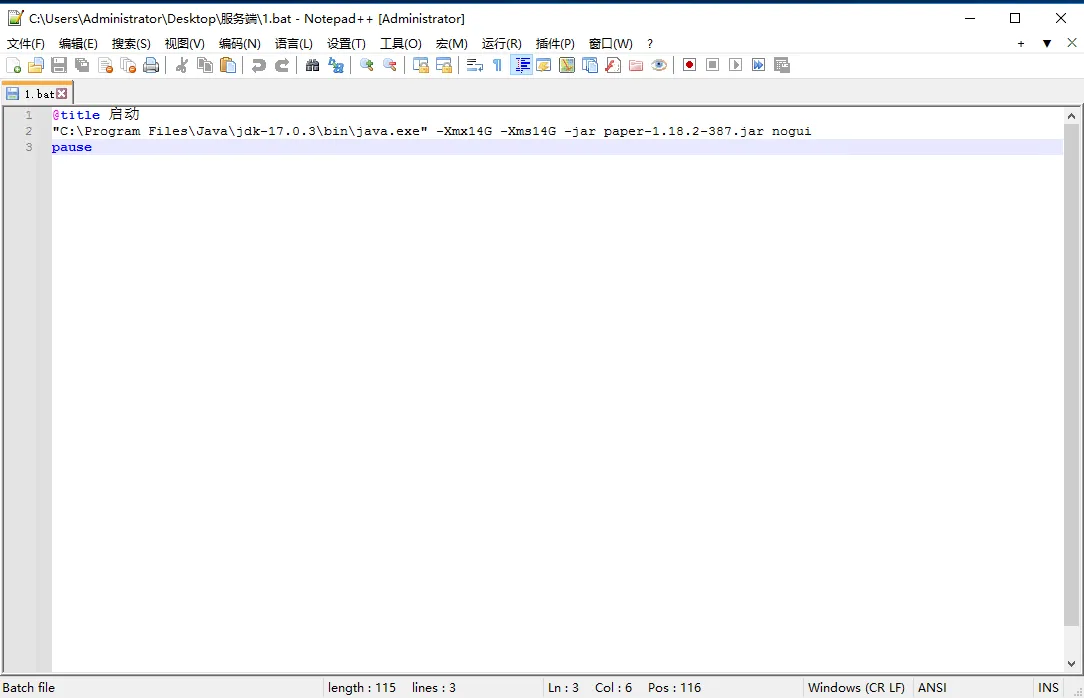Click the vertical scrollbar down arrow
The height and width of the screenshot is (698, 1084).
[1072, 664]
